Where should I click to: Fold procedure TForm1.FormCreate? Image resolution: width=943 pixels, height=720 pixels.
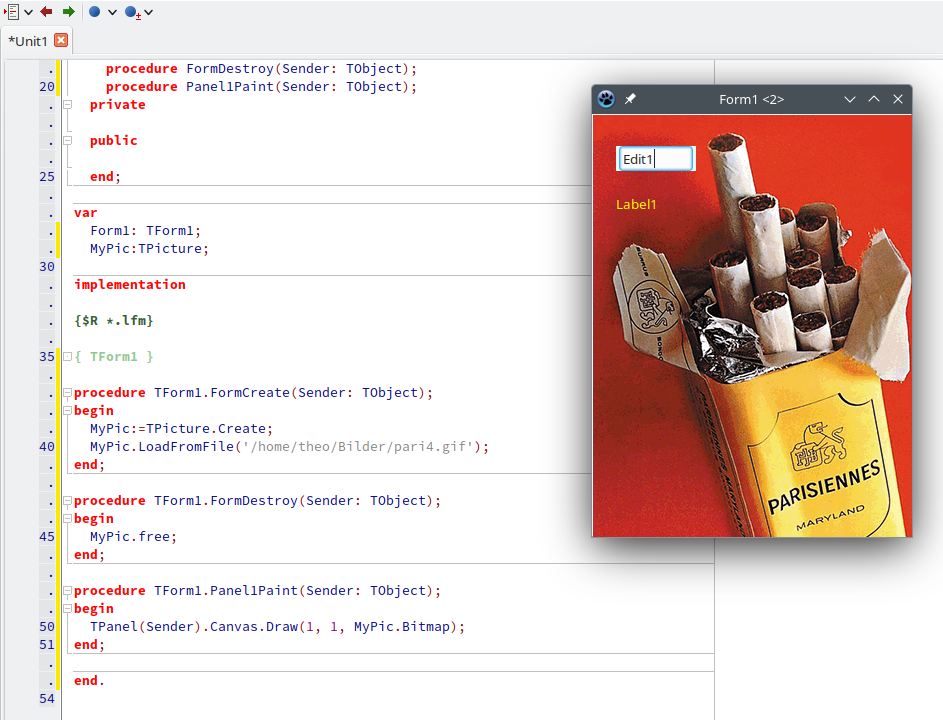tap(68, 393)
